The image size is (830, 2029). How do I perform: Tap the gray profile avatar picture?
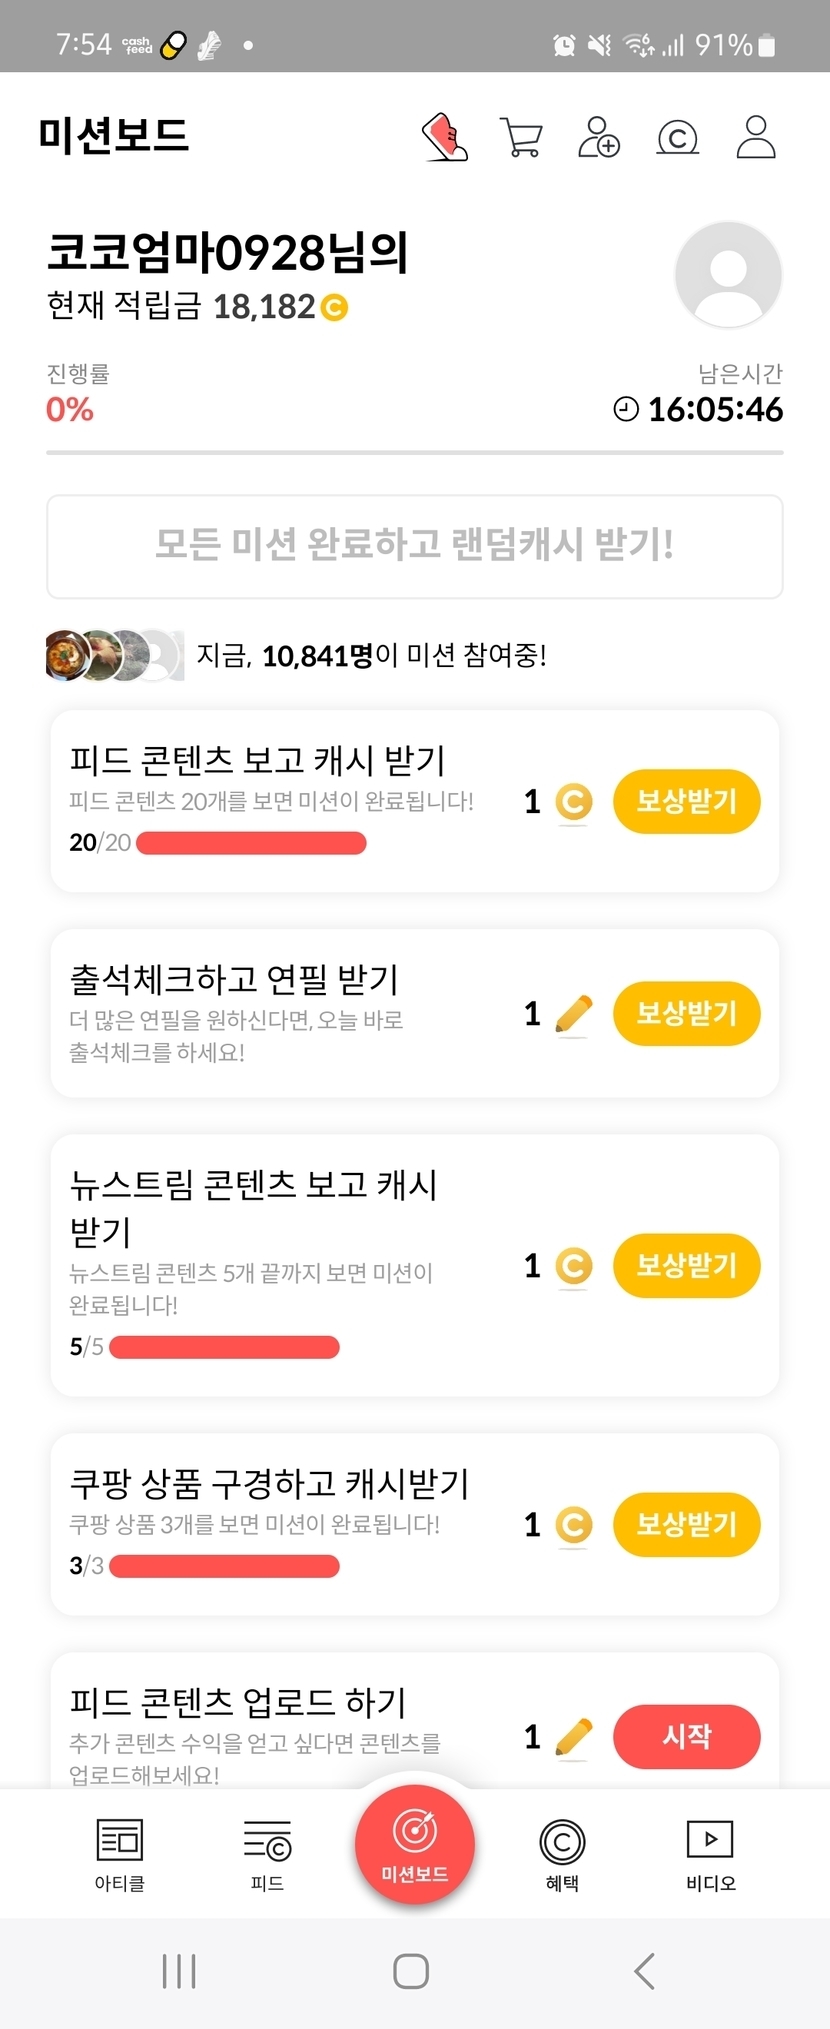(728, 274)
